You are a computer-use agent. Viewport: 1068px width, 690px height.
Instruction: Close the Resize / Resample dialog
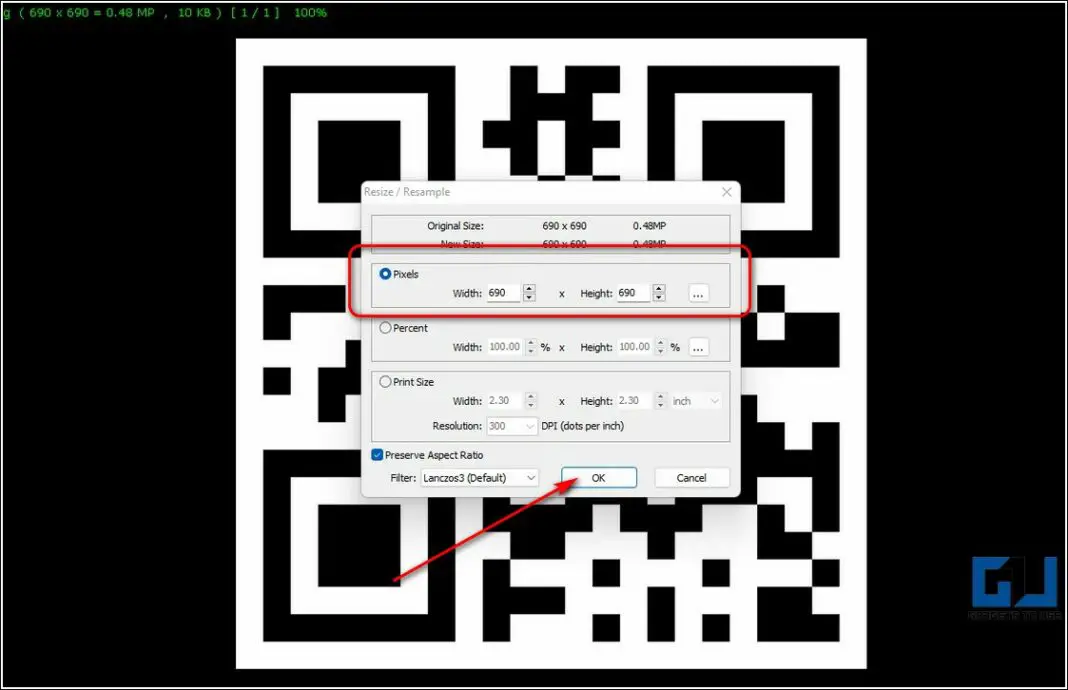(726, 192)
